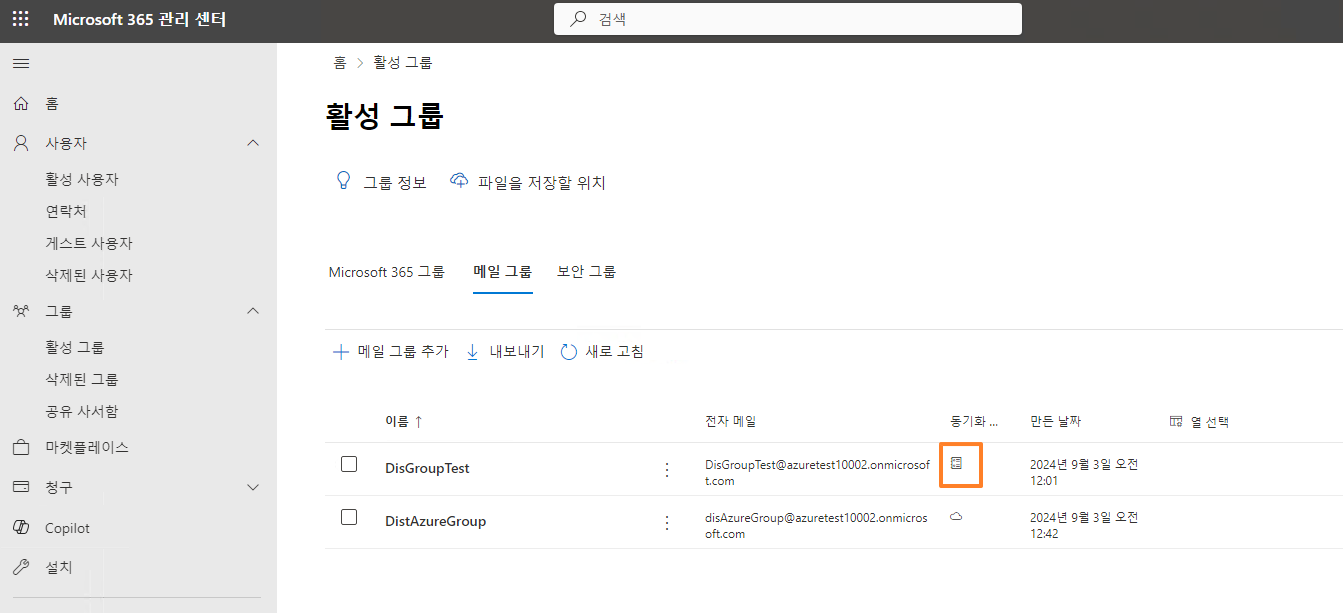Open the more options dots for DisGroupTest
1343x613 pixels.
click(x=667, y=469)
